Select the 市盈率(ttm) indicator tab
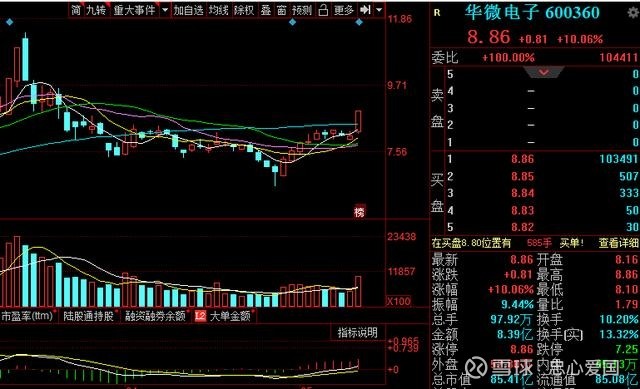 (27, 316)
